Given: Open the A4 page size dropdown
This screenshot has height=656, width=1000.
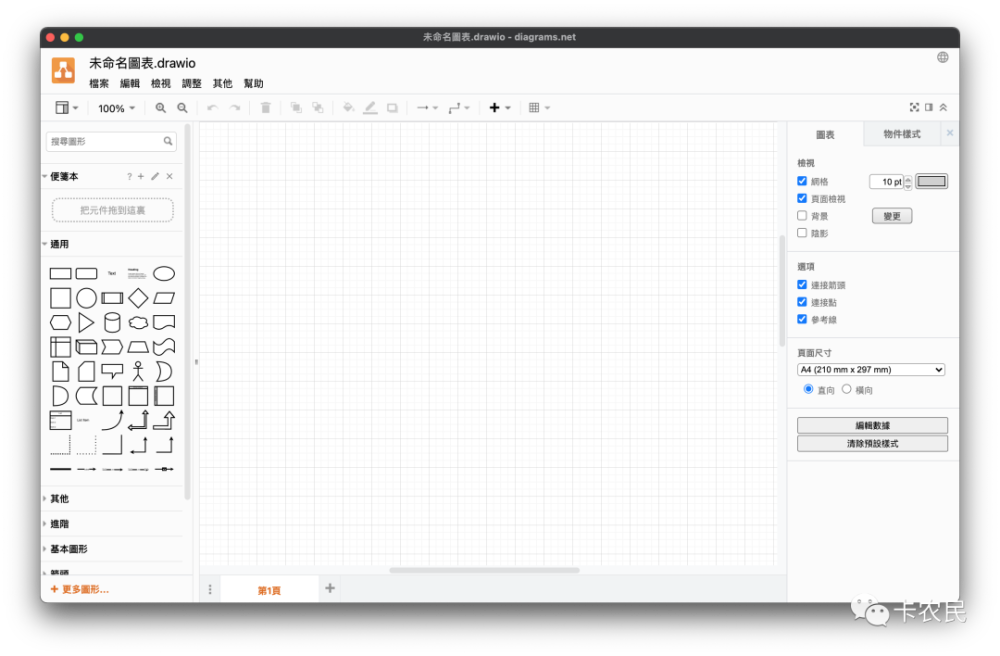Looking at the screenshot, I should tap(871, 370).
